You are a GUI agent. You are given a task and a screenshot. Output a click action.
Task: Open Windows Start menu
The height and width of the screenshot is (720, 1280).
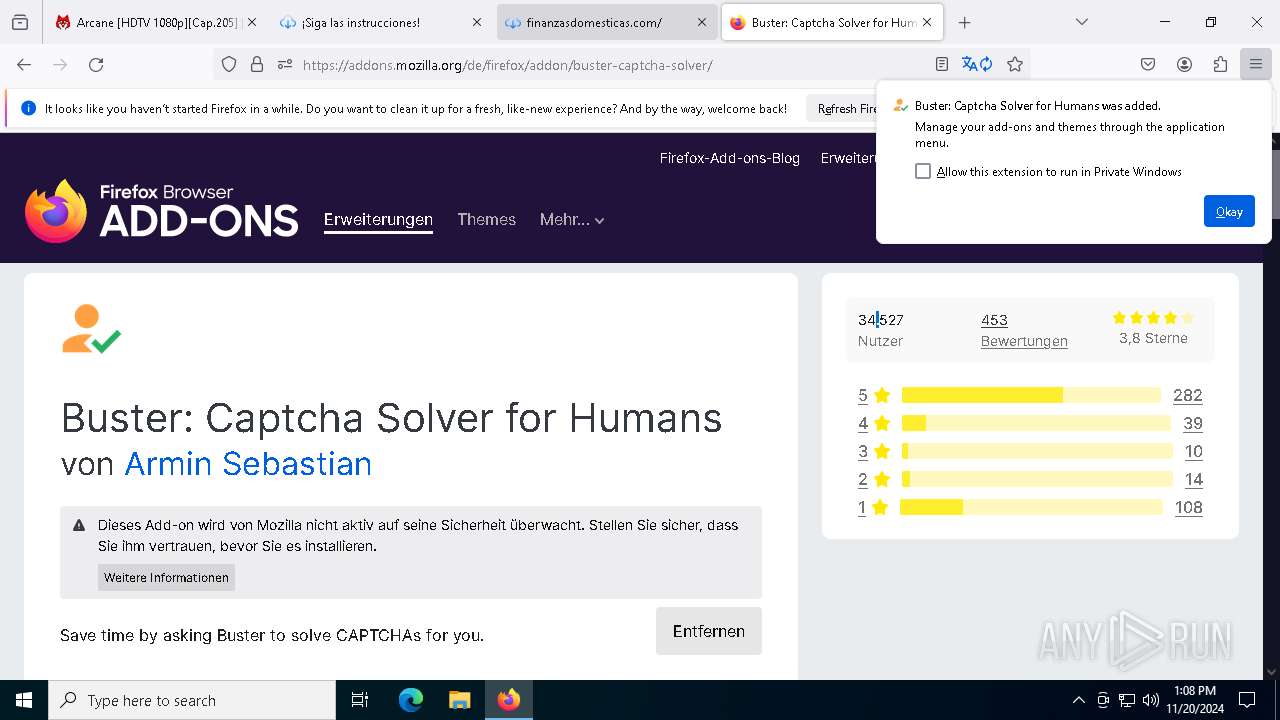click(24, 700)
